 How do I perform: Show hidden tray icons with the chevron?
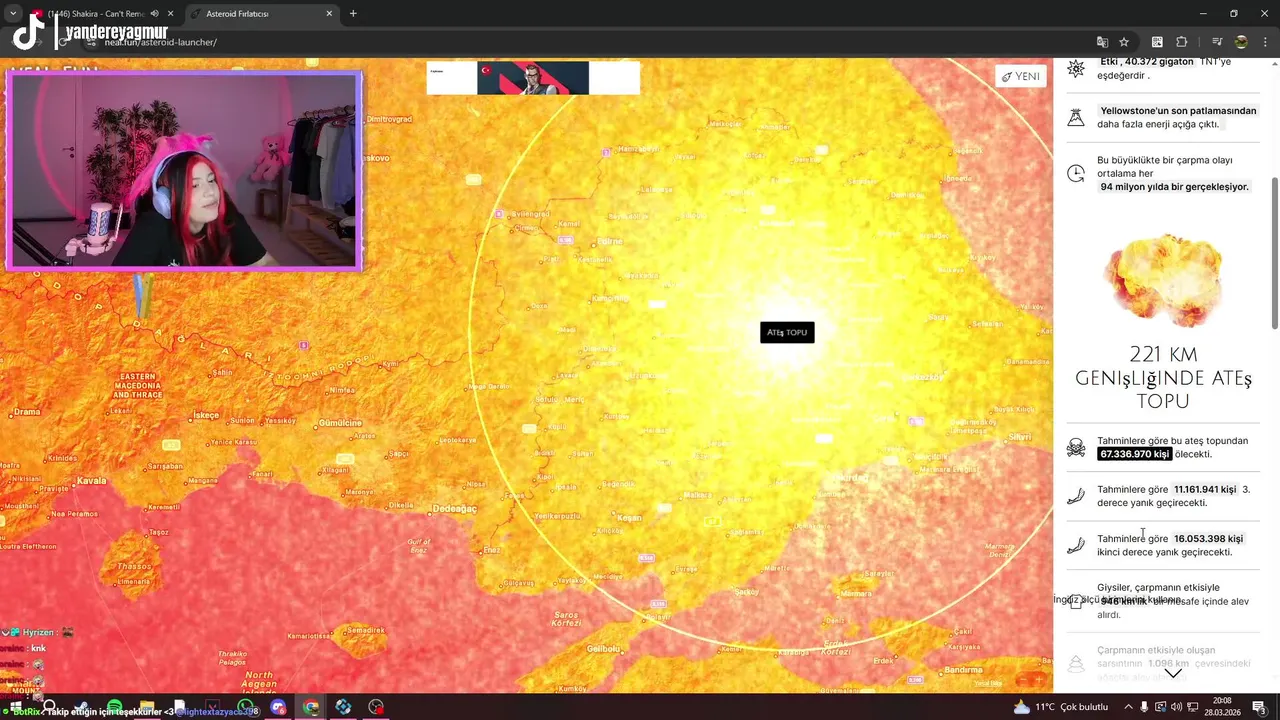point(1128,707)
